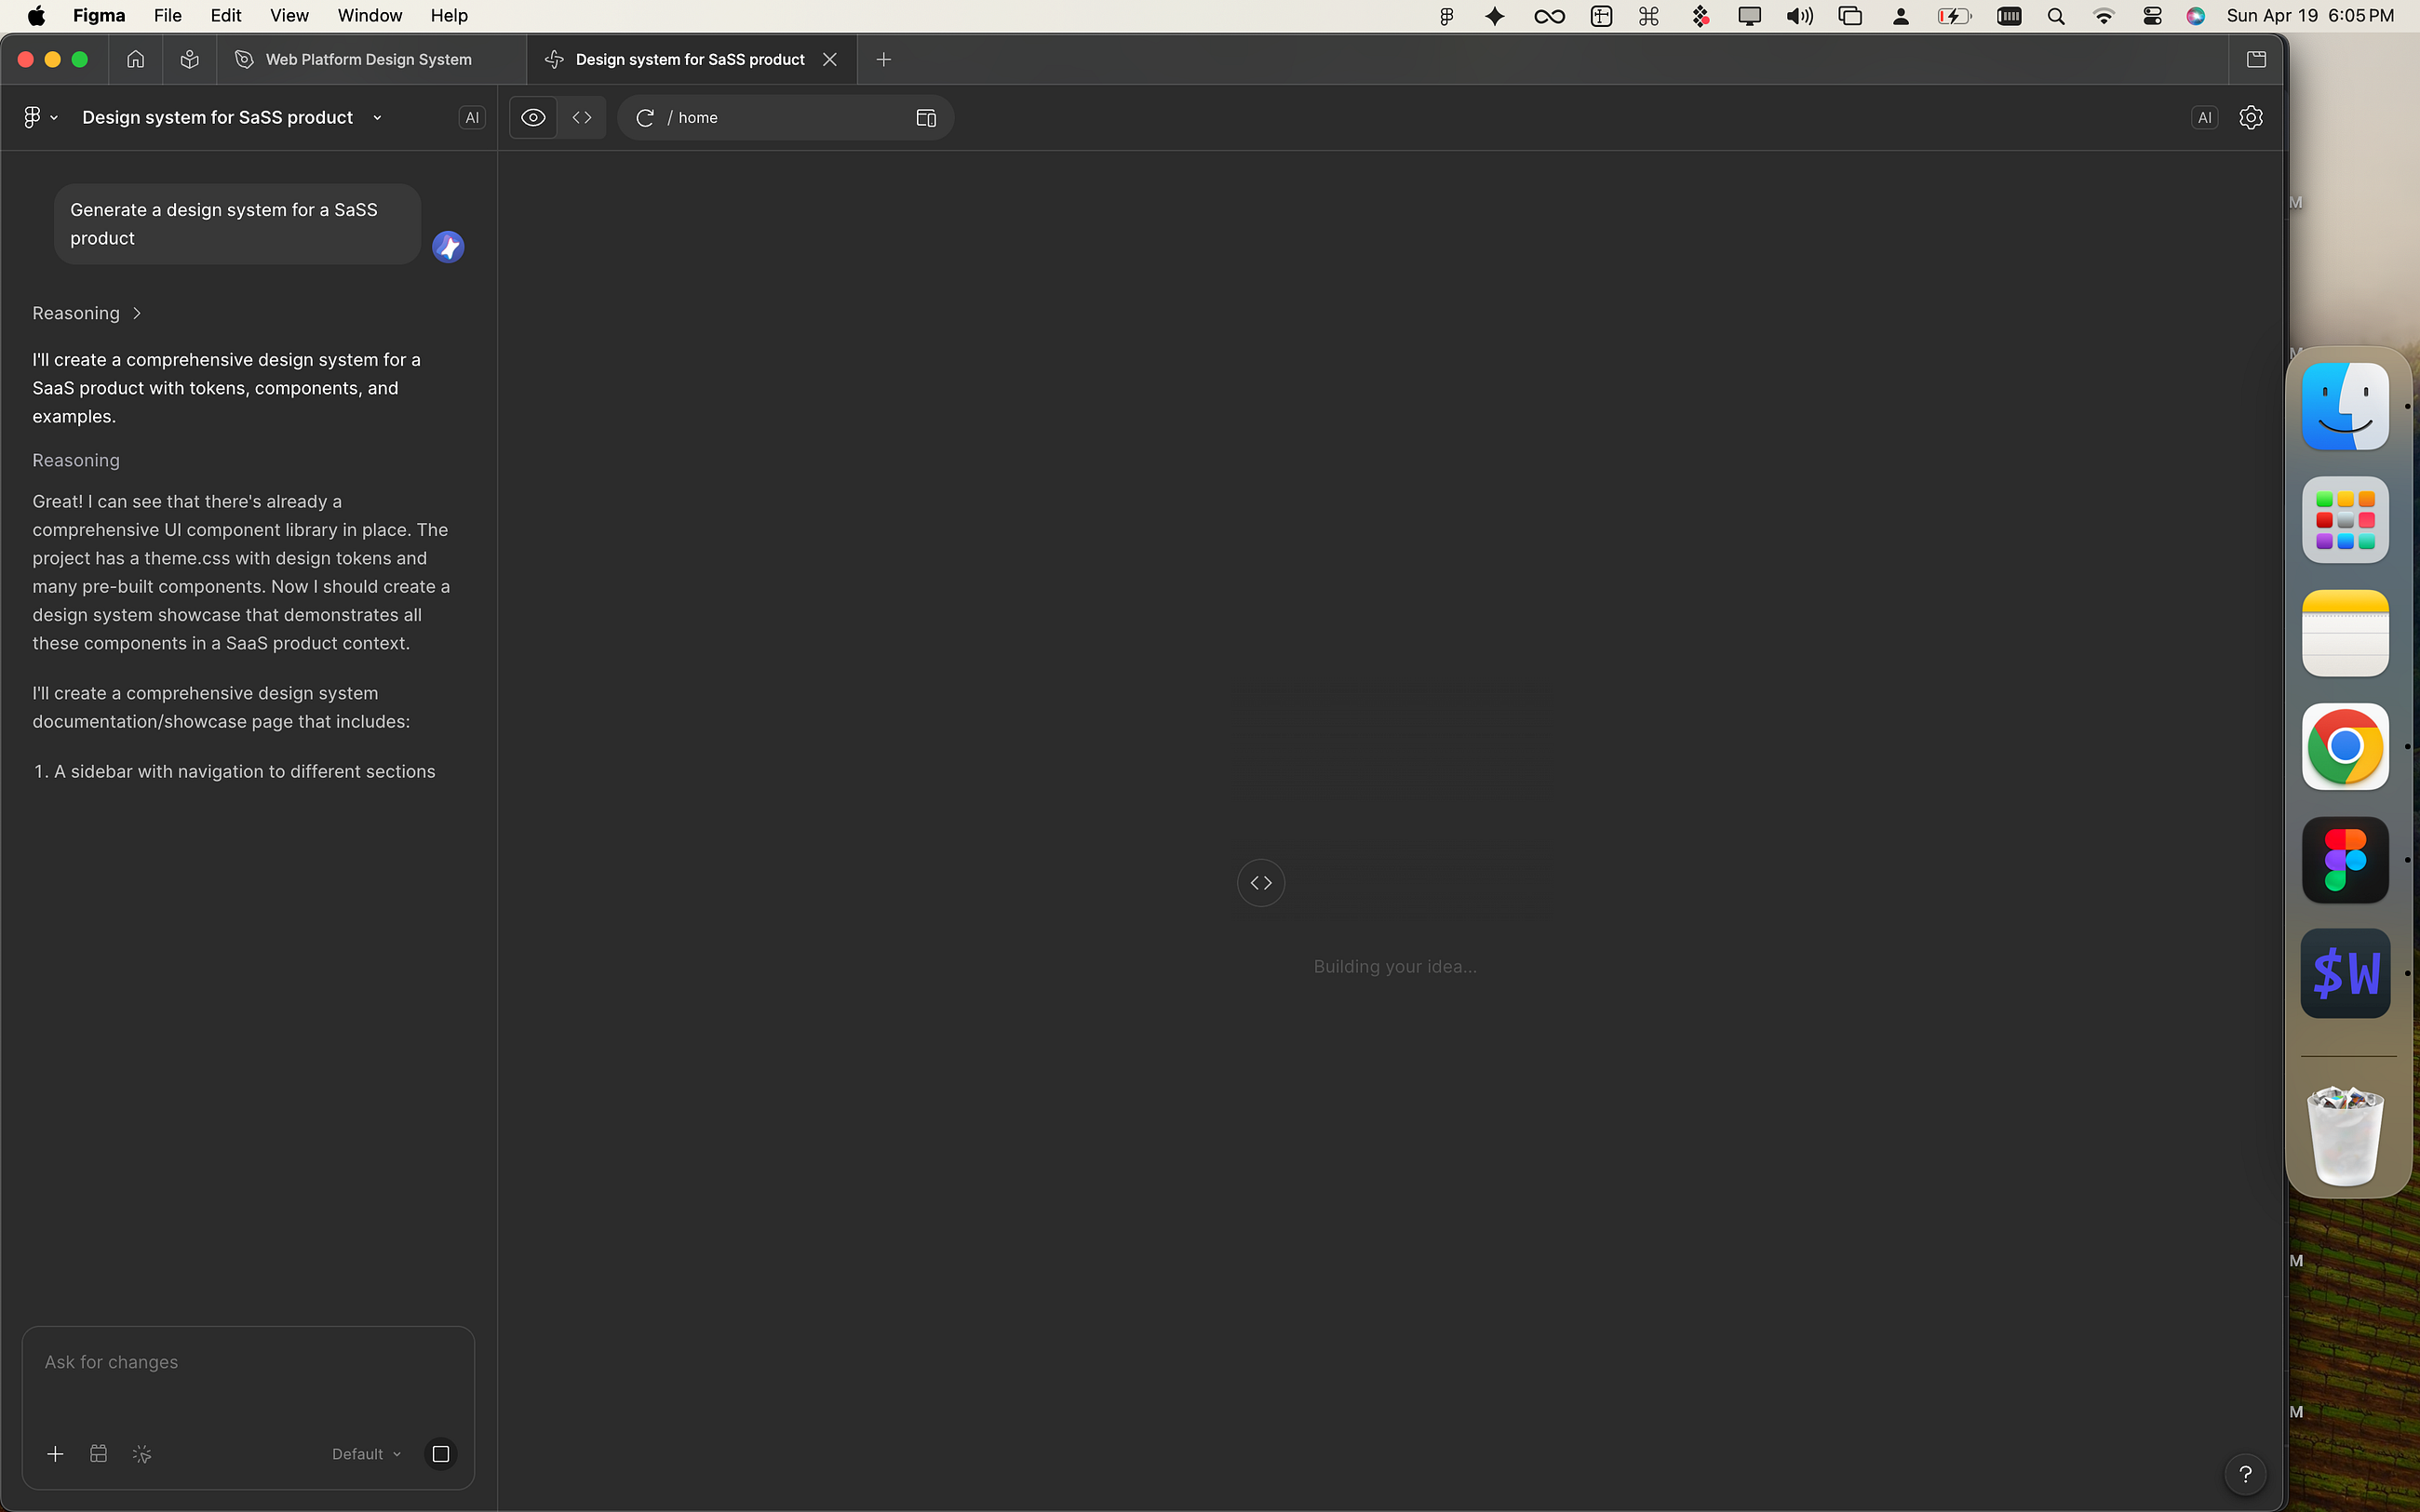
Task: Click the infinity-loop menu bar icon
Action: click(1549, 15)
